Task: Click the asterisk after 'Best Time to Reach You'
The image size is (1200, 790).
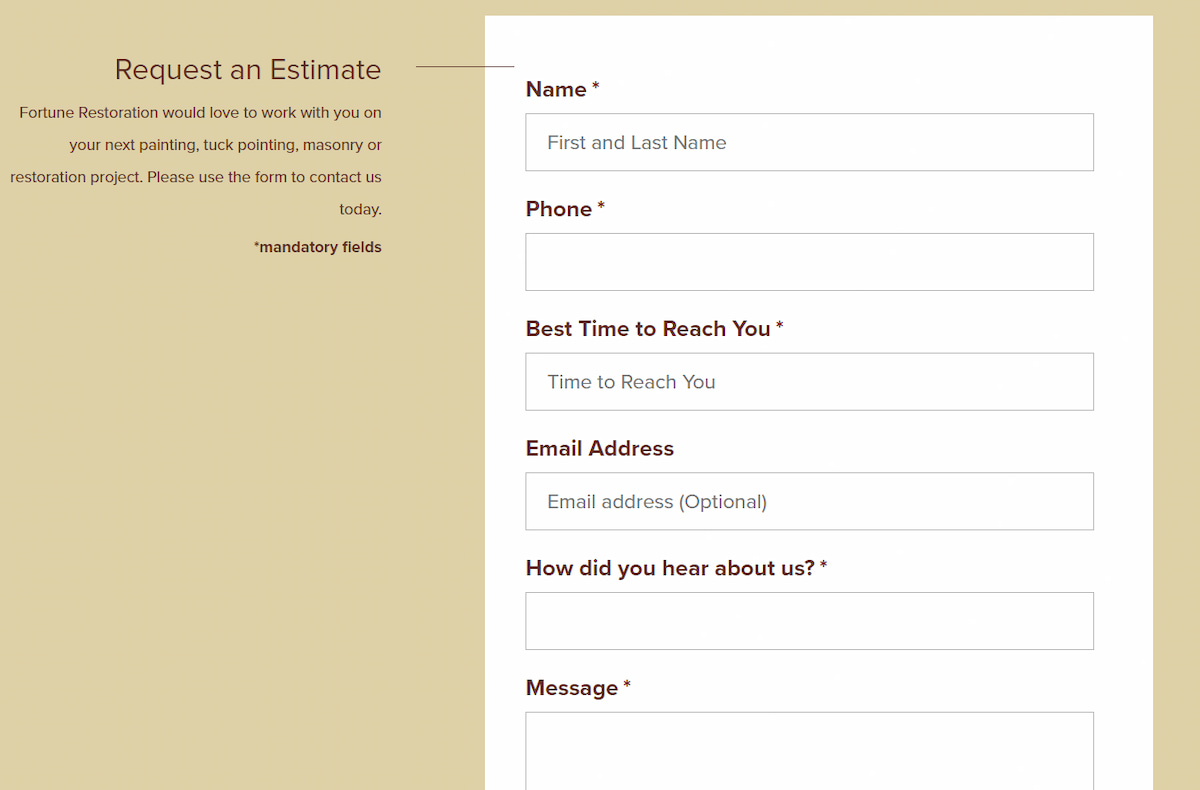Action: pos(780,327)
